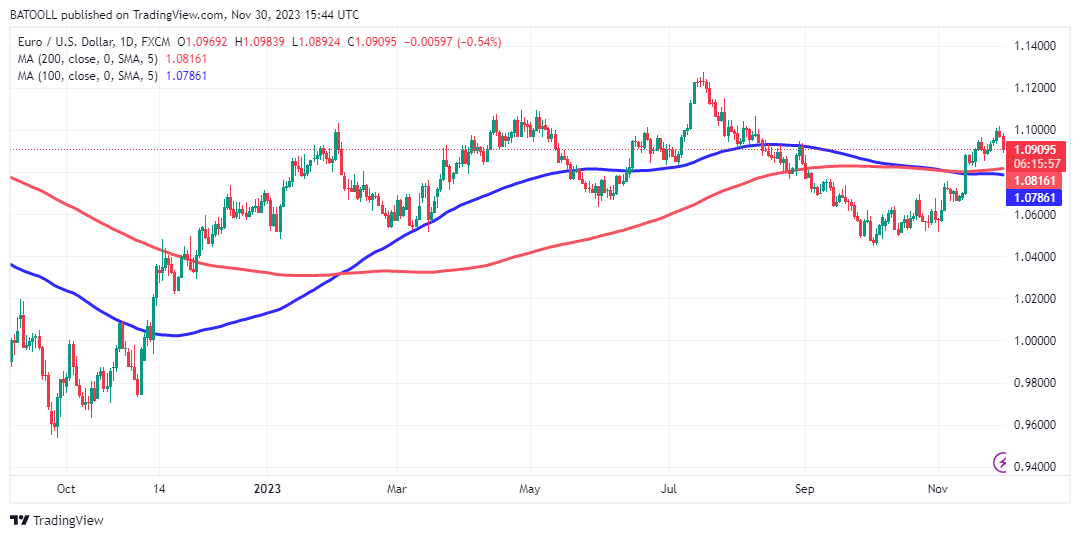Click the 0.94000 price axis label
The image size is (1080, 538).
click(1036, 466)
